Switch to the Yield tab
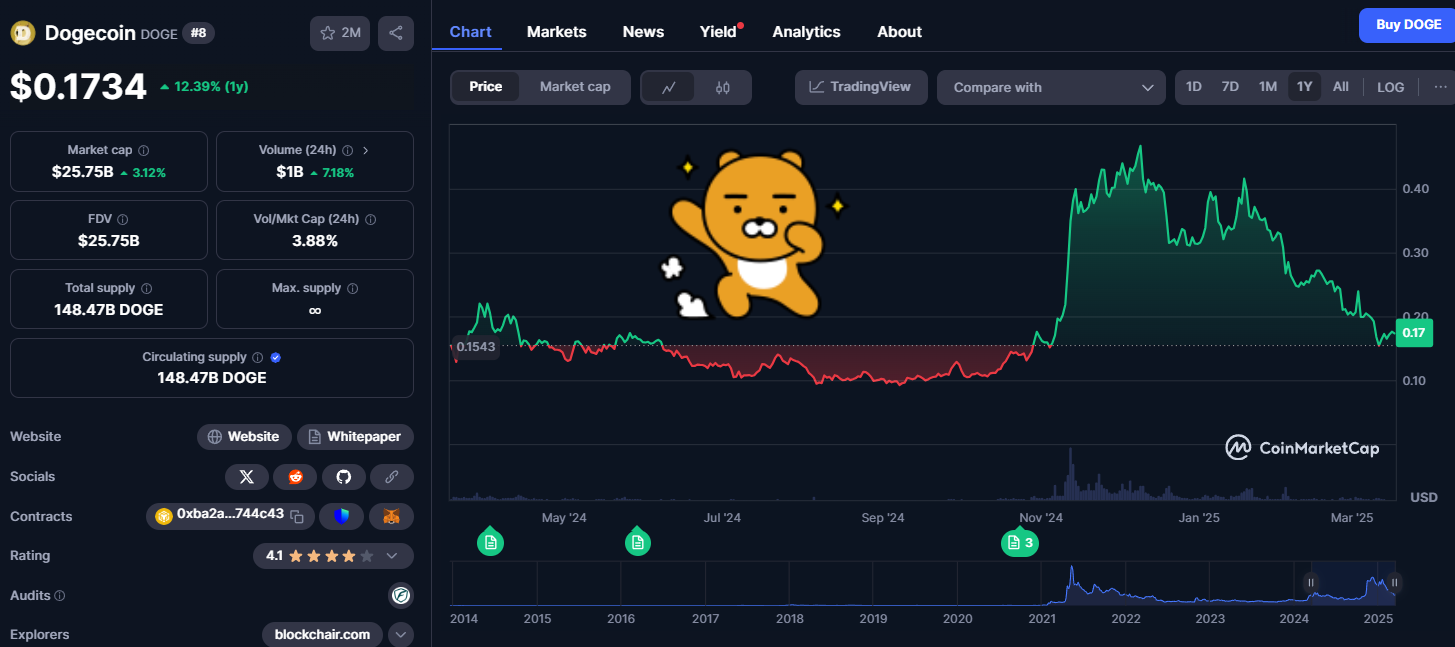The width and height of the screenshot is (1455, 647). 719,32
